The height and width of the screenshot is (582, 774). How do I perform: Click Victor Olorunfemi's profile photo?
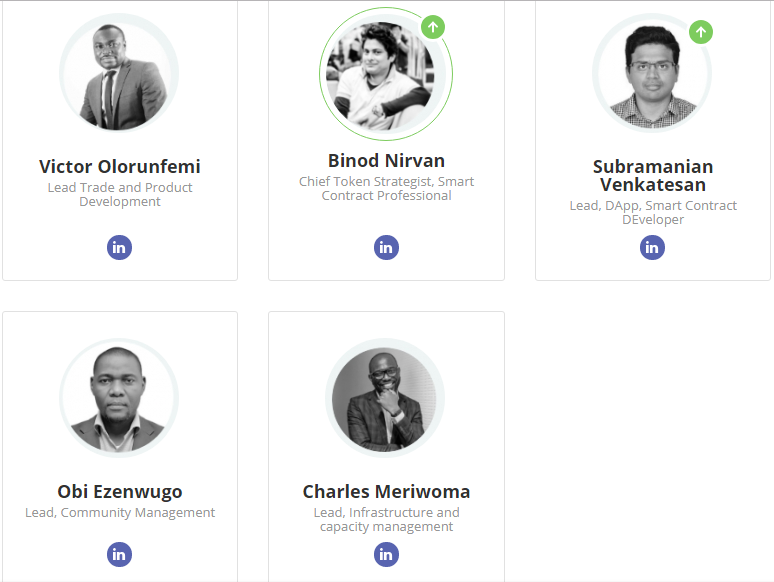(119, 75)
